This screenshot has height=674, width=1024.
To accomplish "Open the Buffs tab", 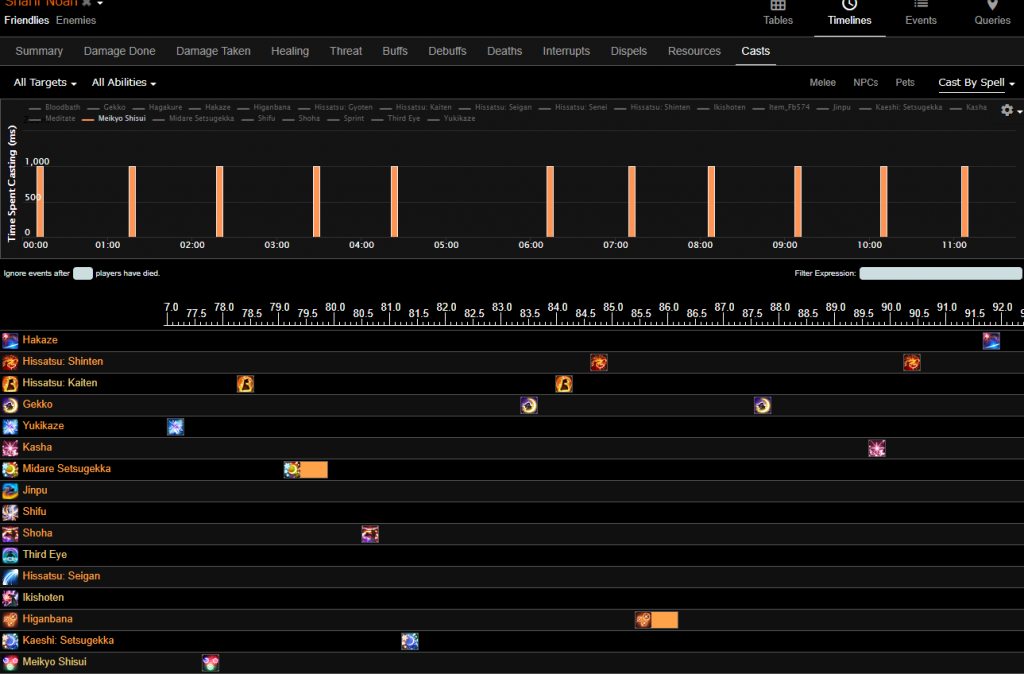I will click(x=395, y=51).
